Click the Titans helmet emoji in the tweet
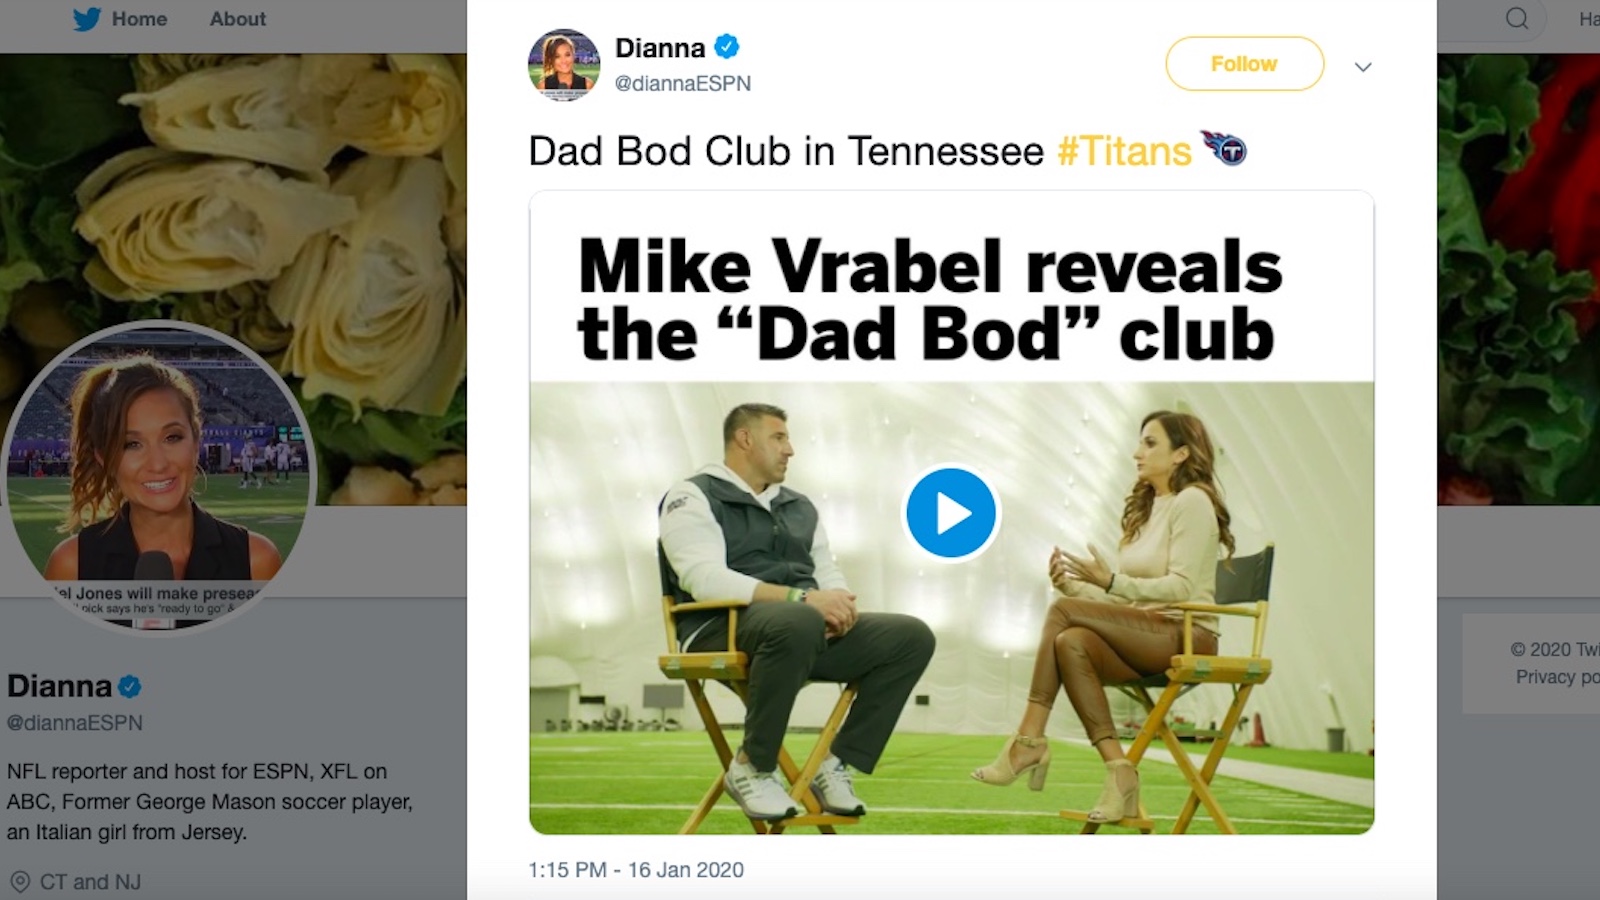 coord(1225,149)
